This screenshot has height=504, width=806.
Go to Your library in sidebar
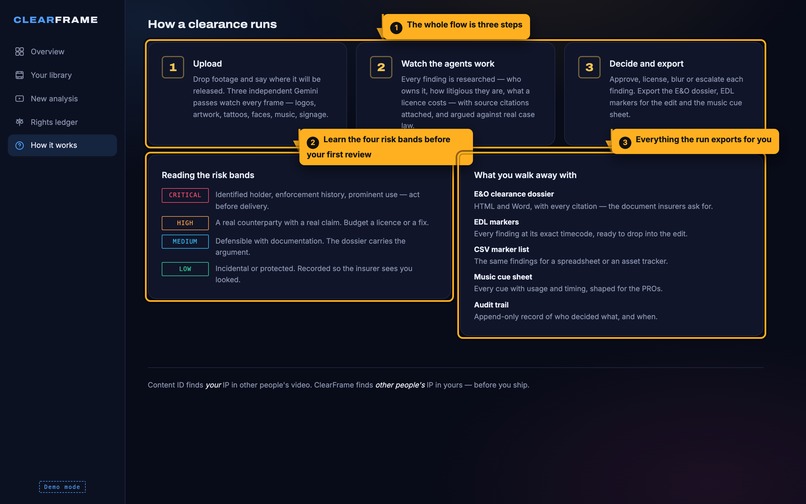[x=62, y=75]
